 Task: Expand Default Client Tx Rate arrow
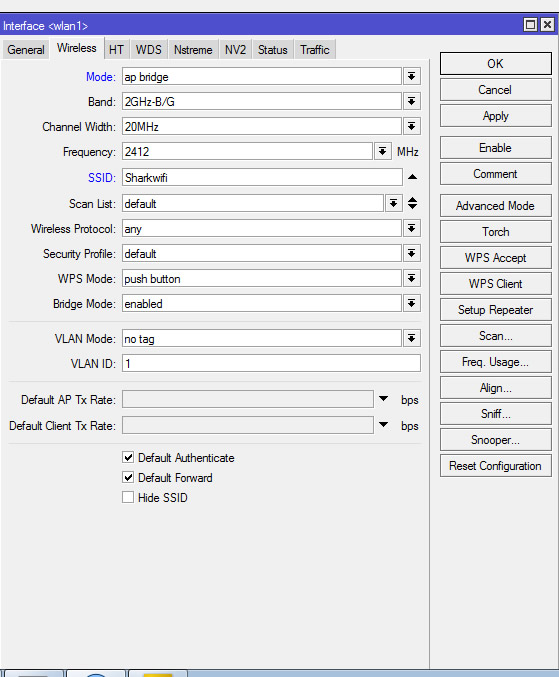click(383, 425)
